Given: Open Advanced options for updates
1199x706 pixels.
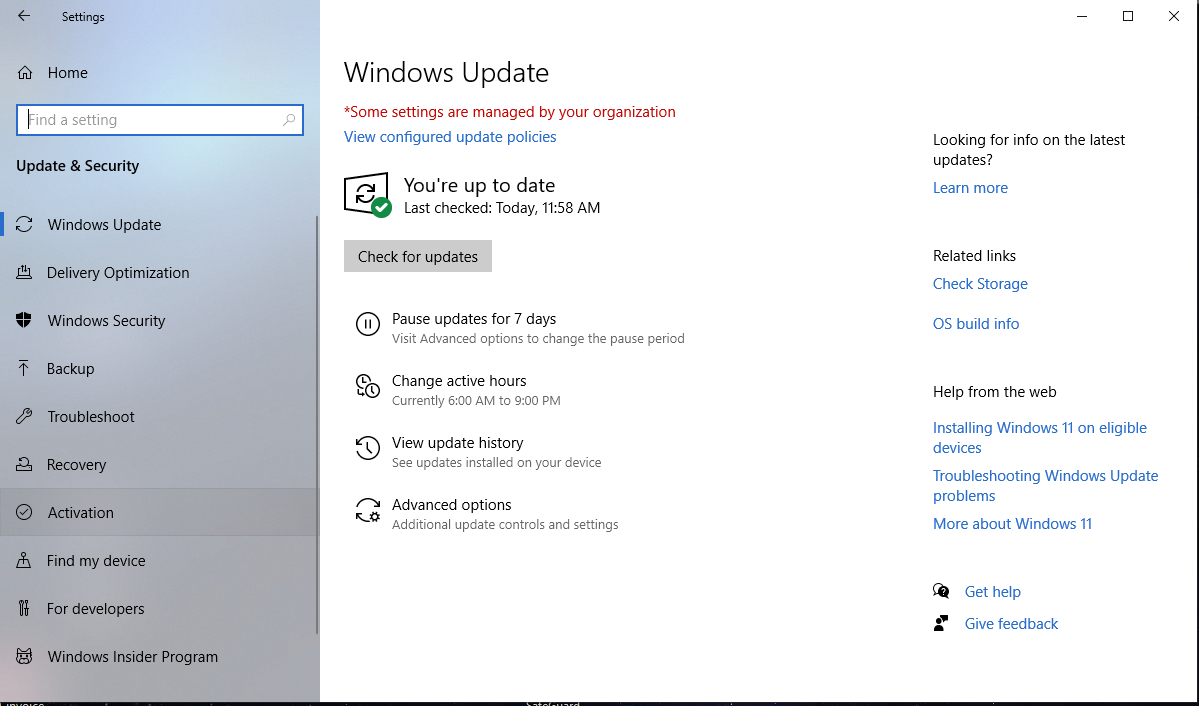Looking at the screenshot, I should (487, 514).
